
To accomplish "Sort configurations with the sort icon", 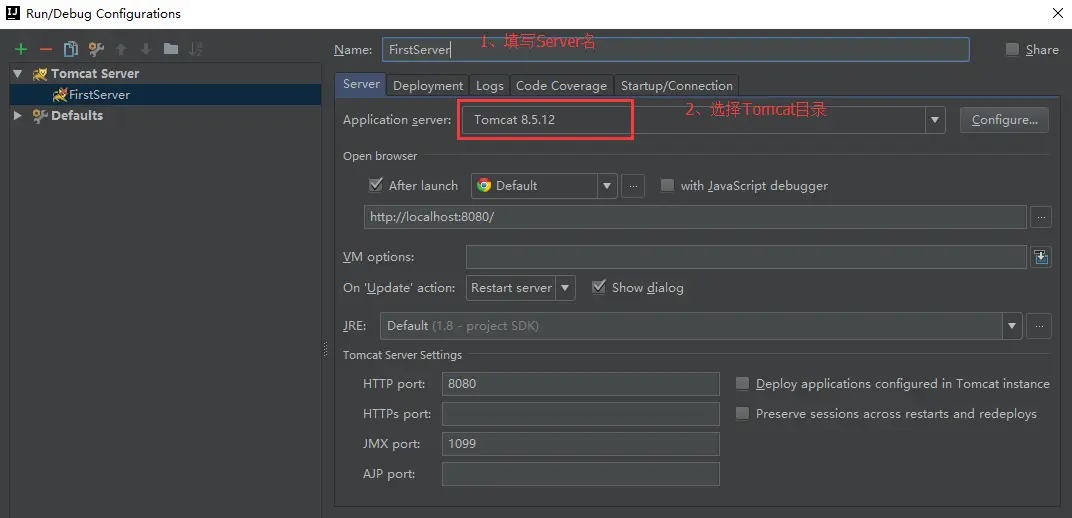I will tap(196, 49).
